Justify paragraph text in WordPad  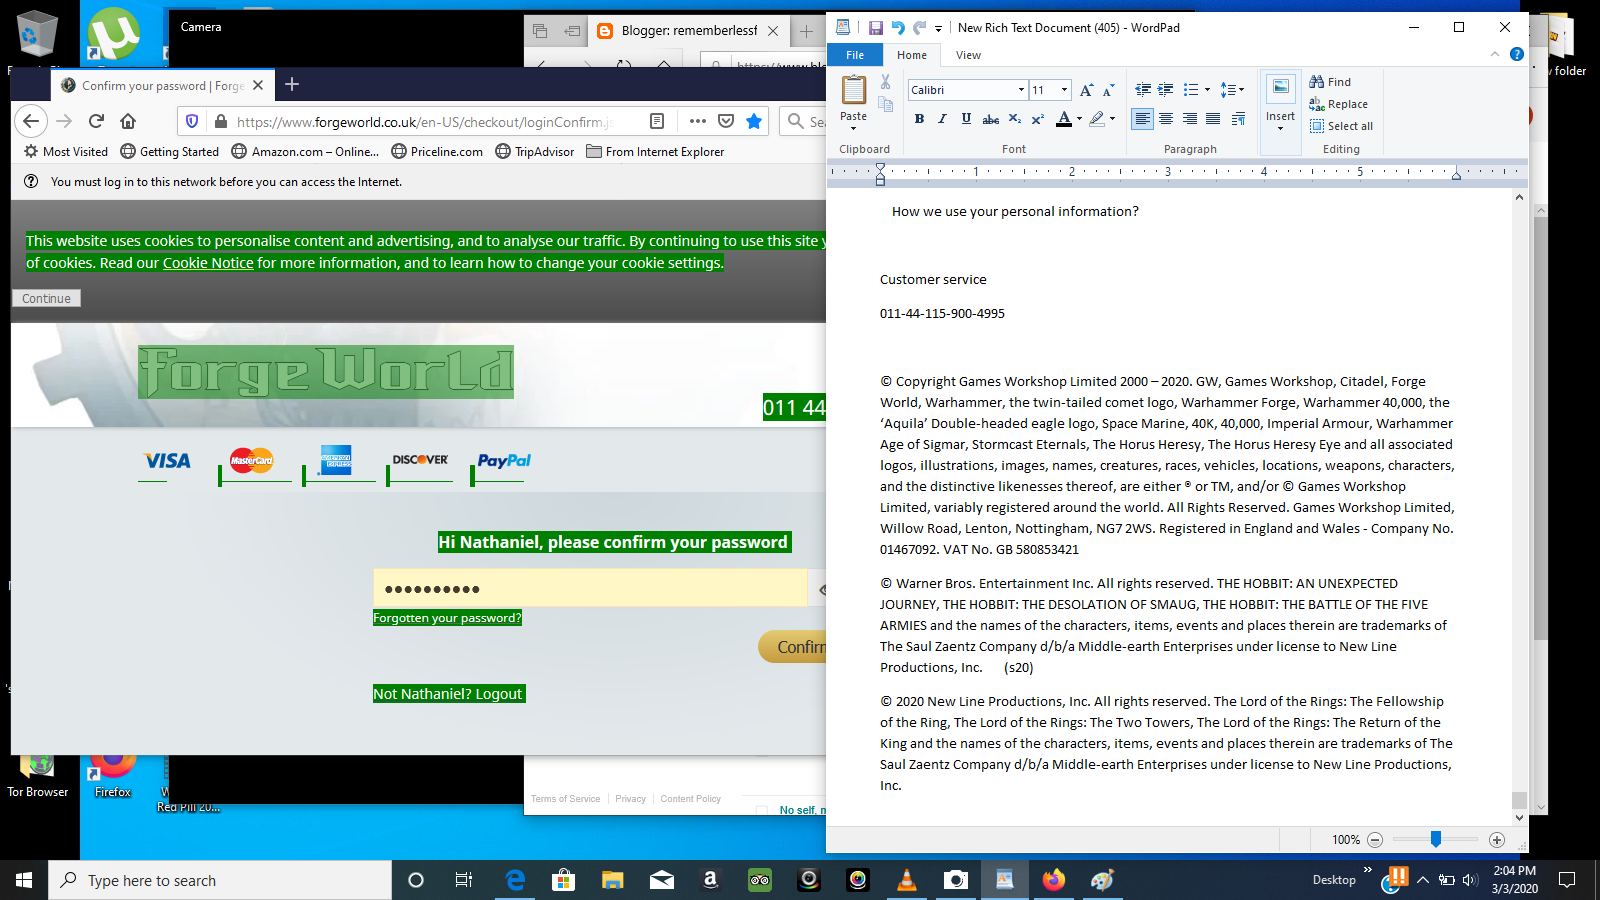point(1213,119)
